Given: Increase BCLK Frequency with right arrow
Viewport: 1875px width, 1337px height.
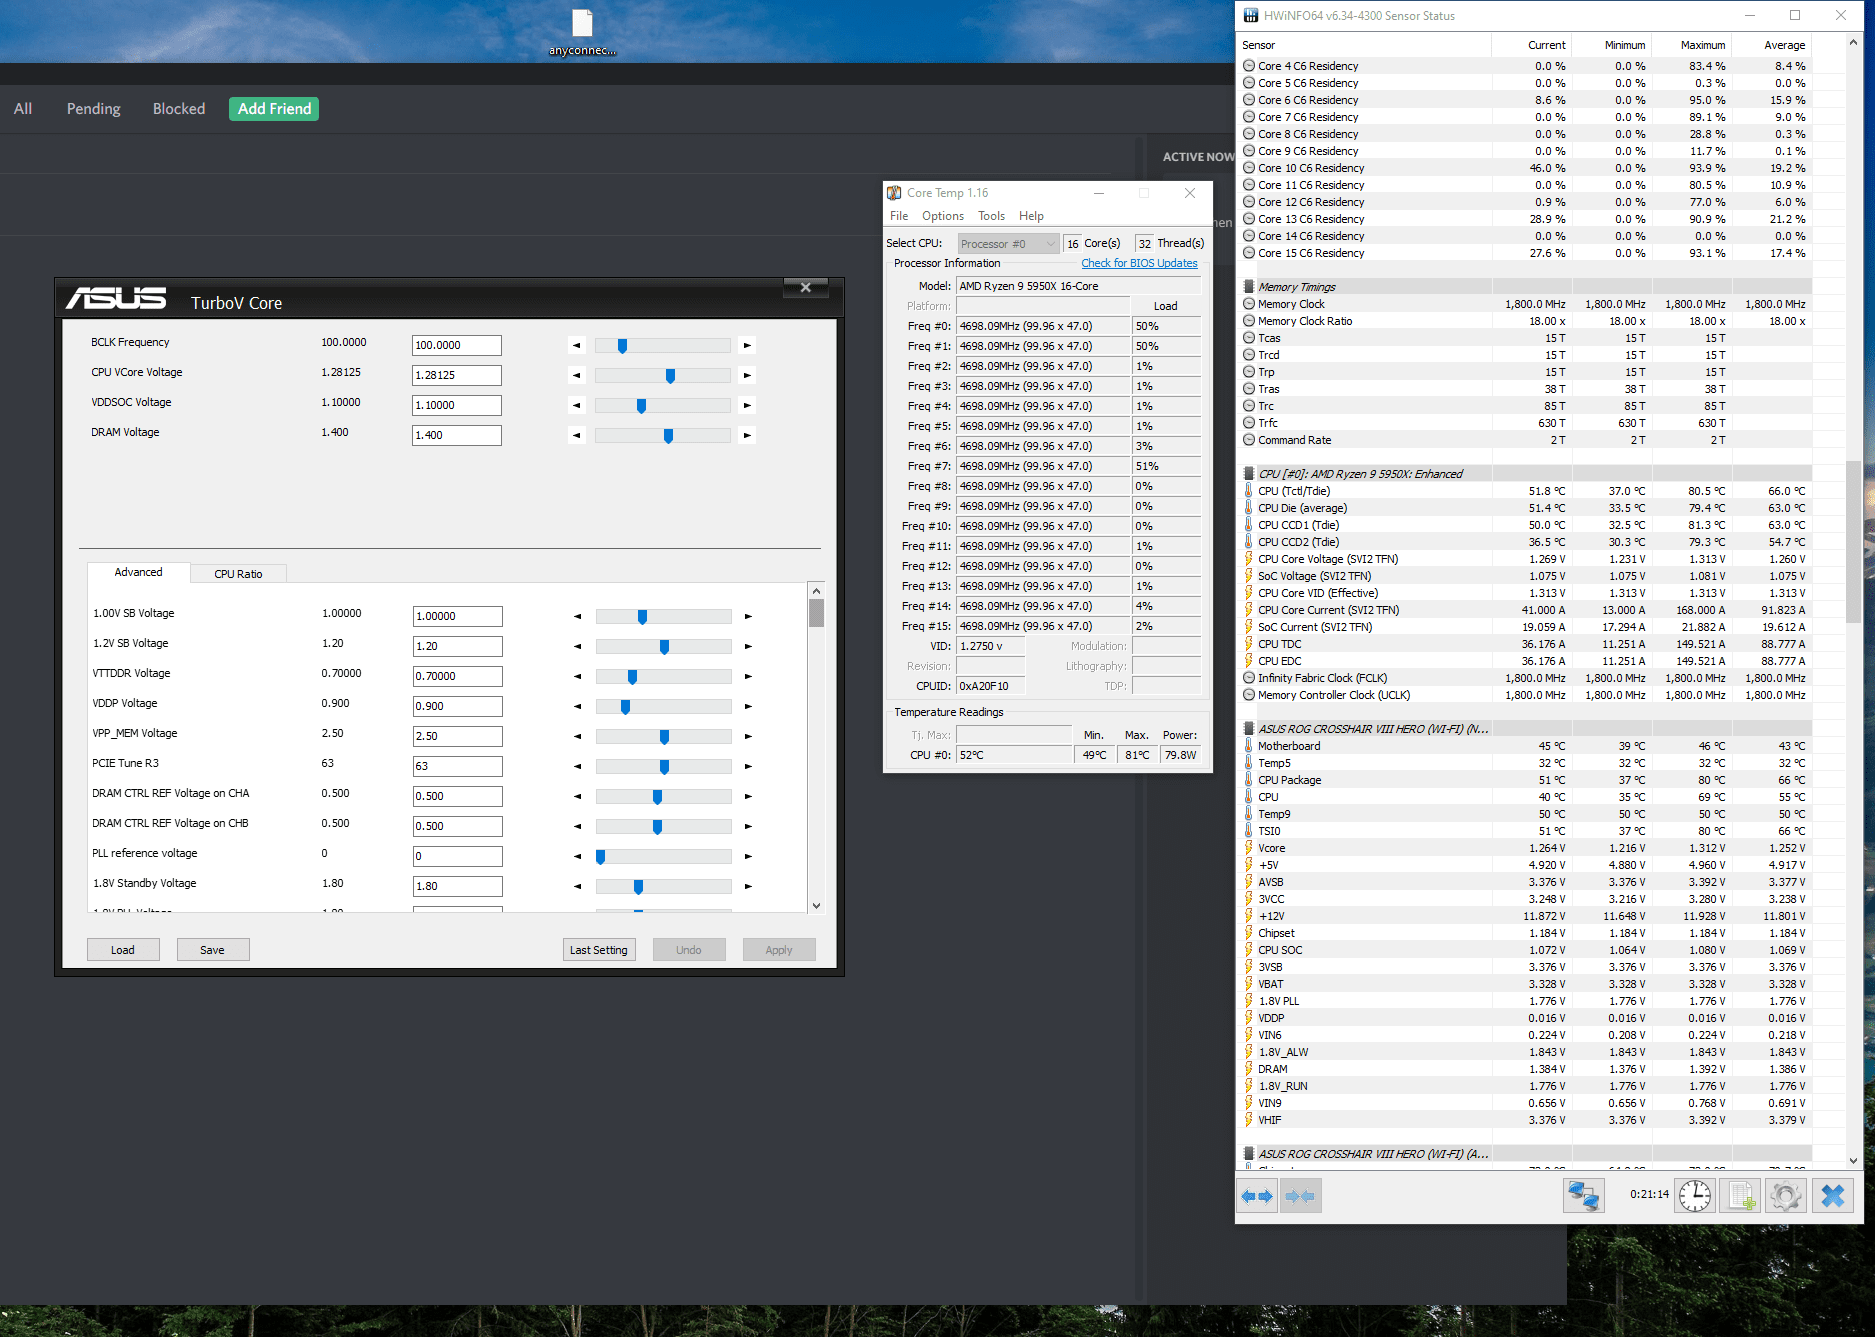Looking at the screenshot, I should coord(747,346).
